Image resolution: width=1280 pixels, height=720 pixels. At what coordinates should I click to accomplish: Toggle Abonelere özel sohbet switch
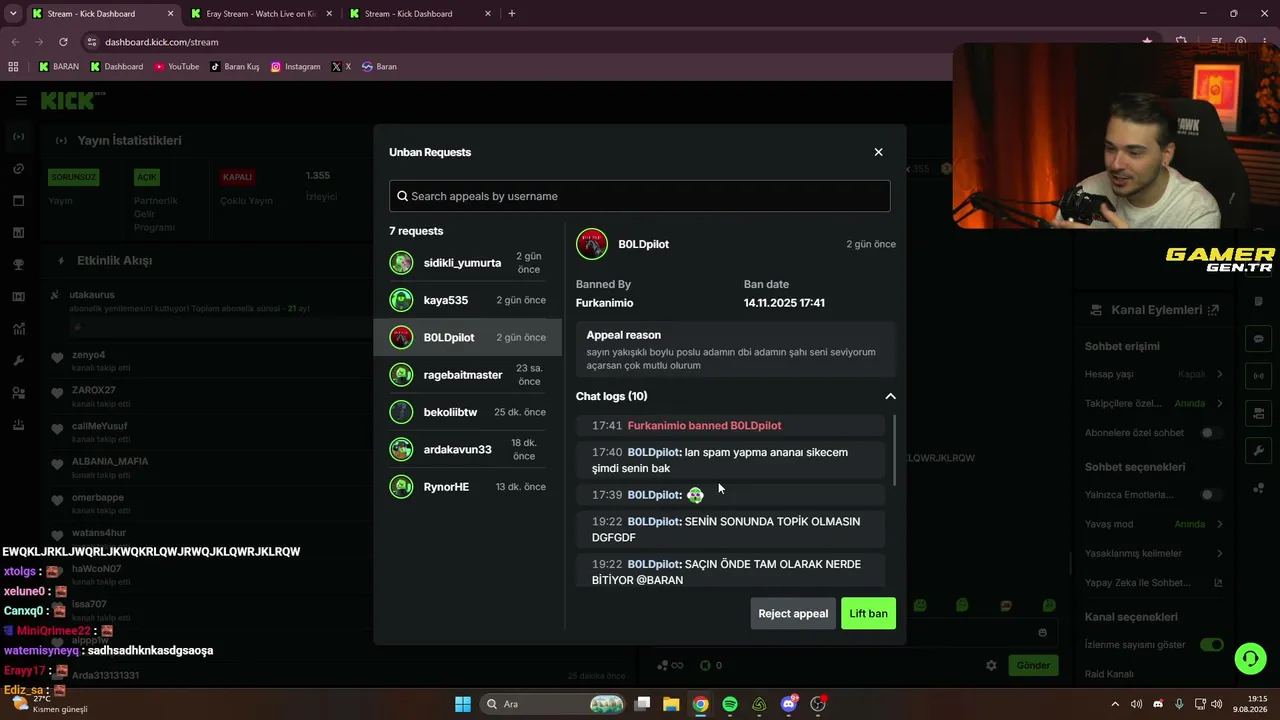tap(1211, 433)
